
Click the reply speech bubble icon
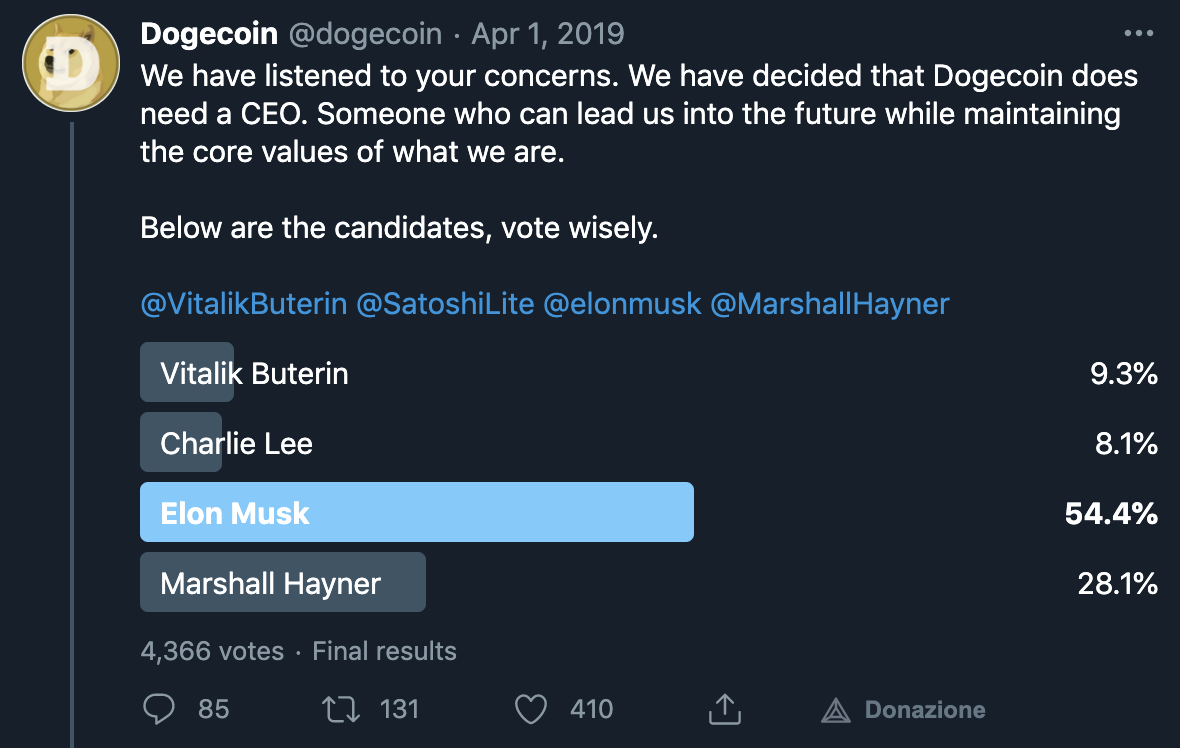click(160, 709)
